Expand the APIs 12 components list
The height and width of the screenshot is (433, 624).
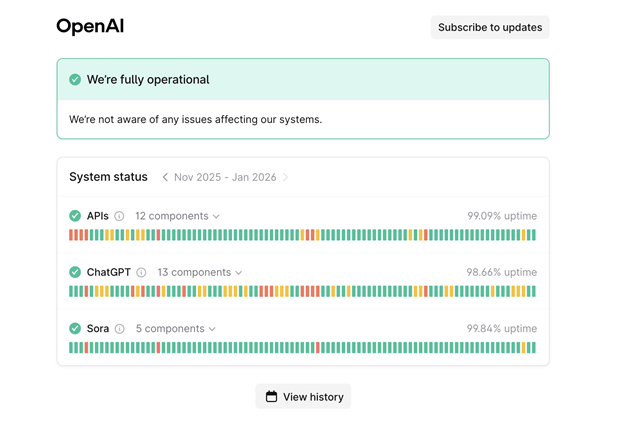point(177,216)
